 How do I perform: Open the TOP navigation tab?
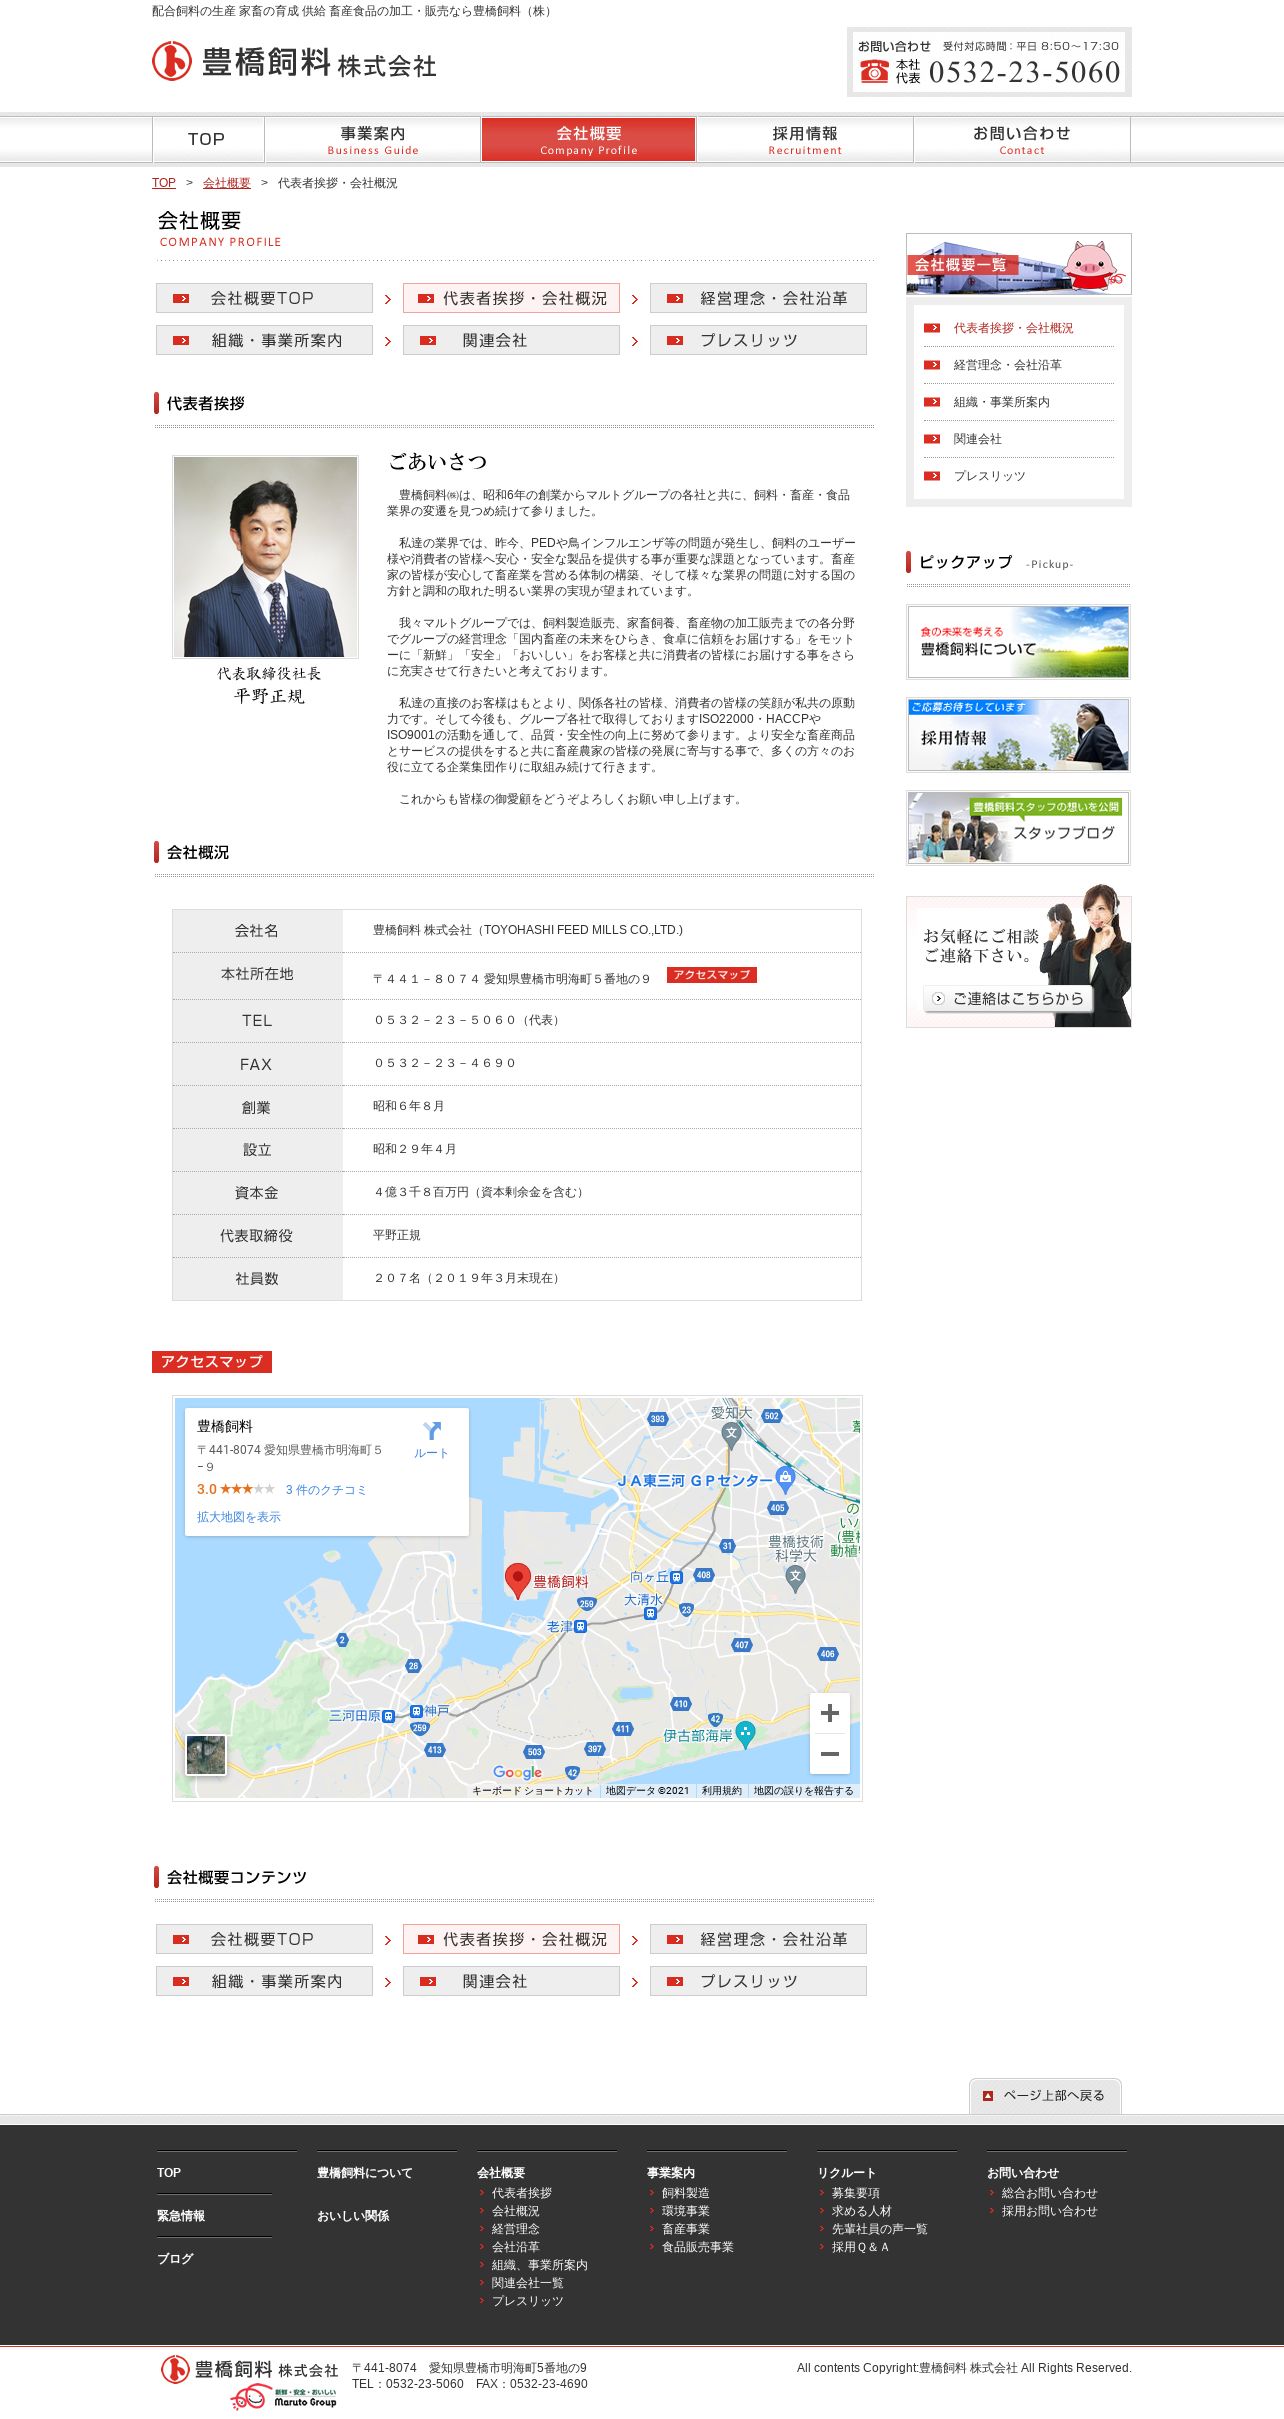[208, 139]
